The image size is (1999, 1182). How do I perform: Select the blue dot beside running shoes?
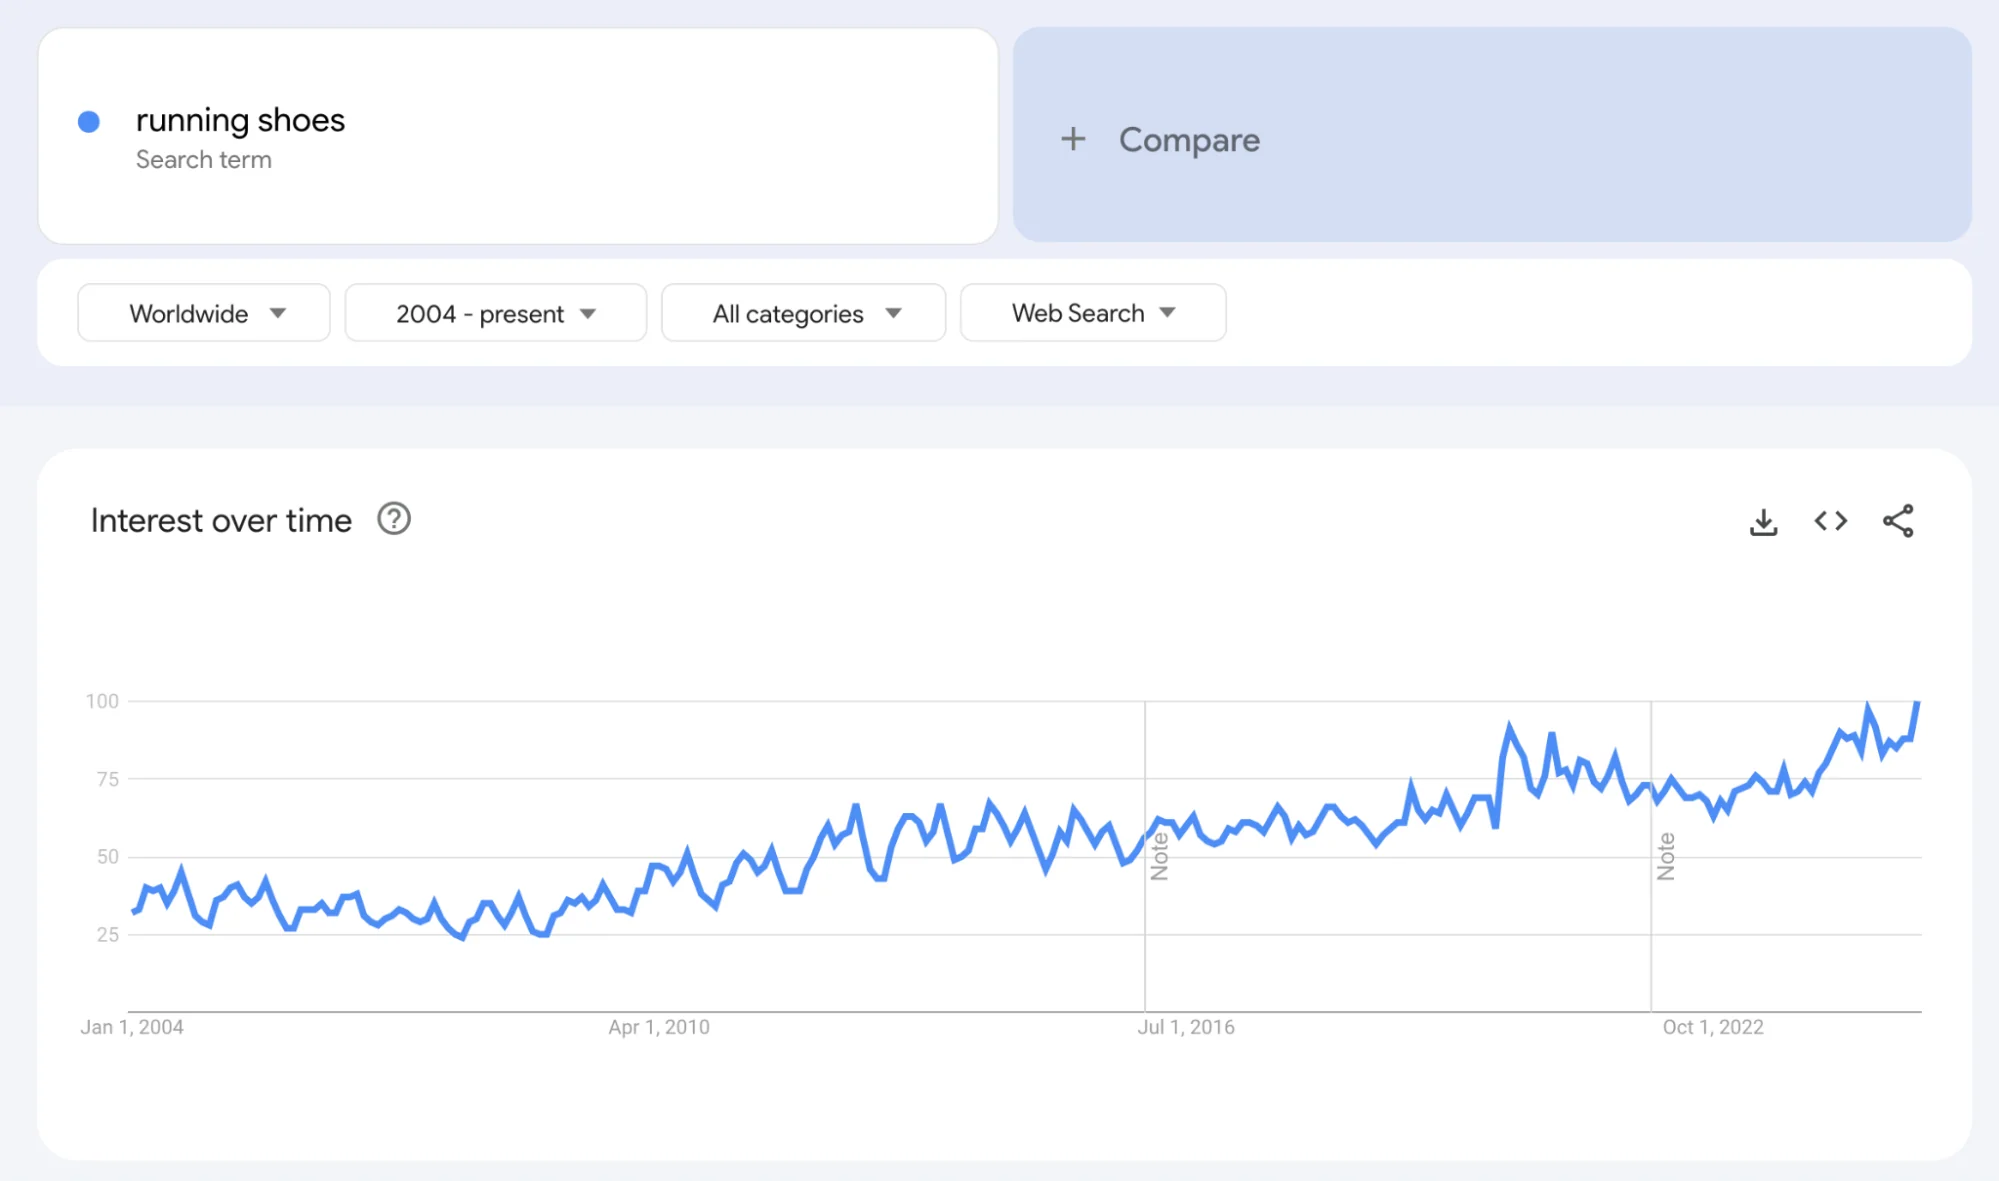point(90,120)
